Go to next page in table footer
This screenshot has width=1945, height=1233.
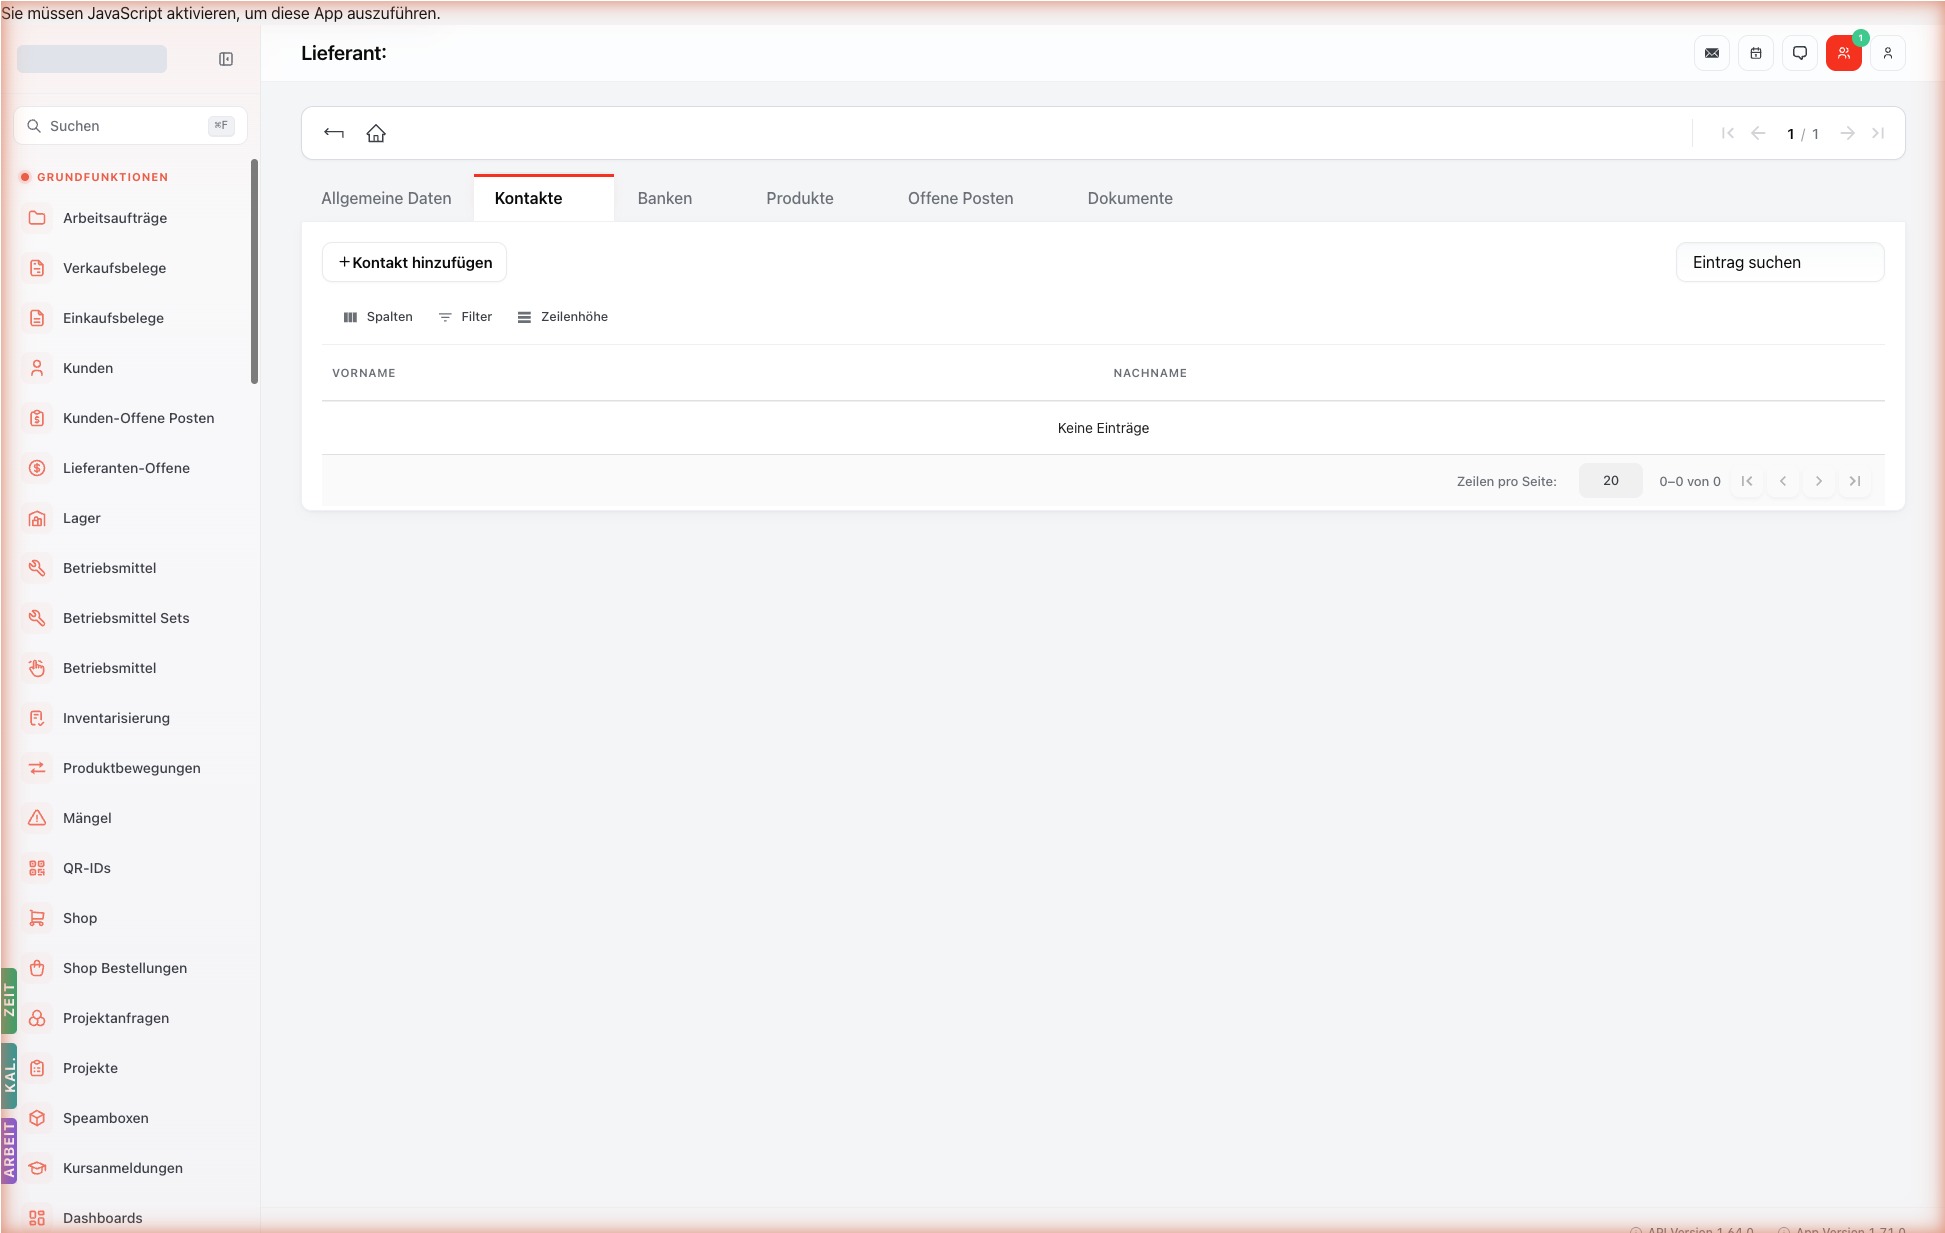[x=1819, y=481]
